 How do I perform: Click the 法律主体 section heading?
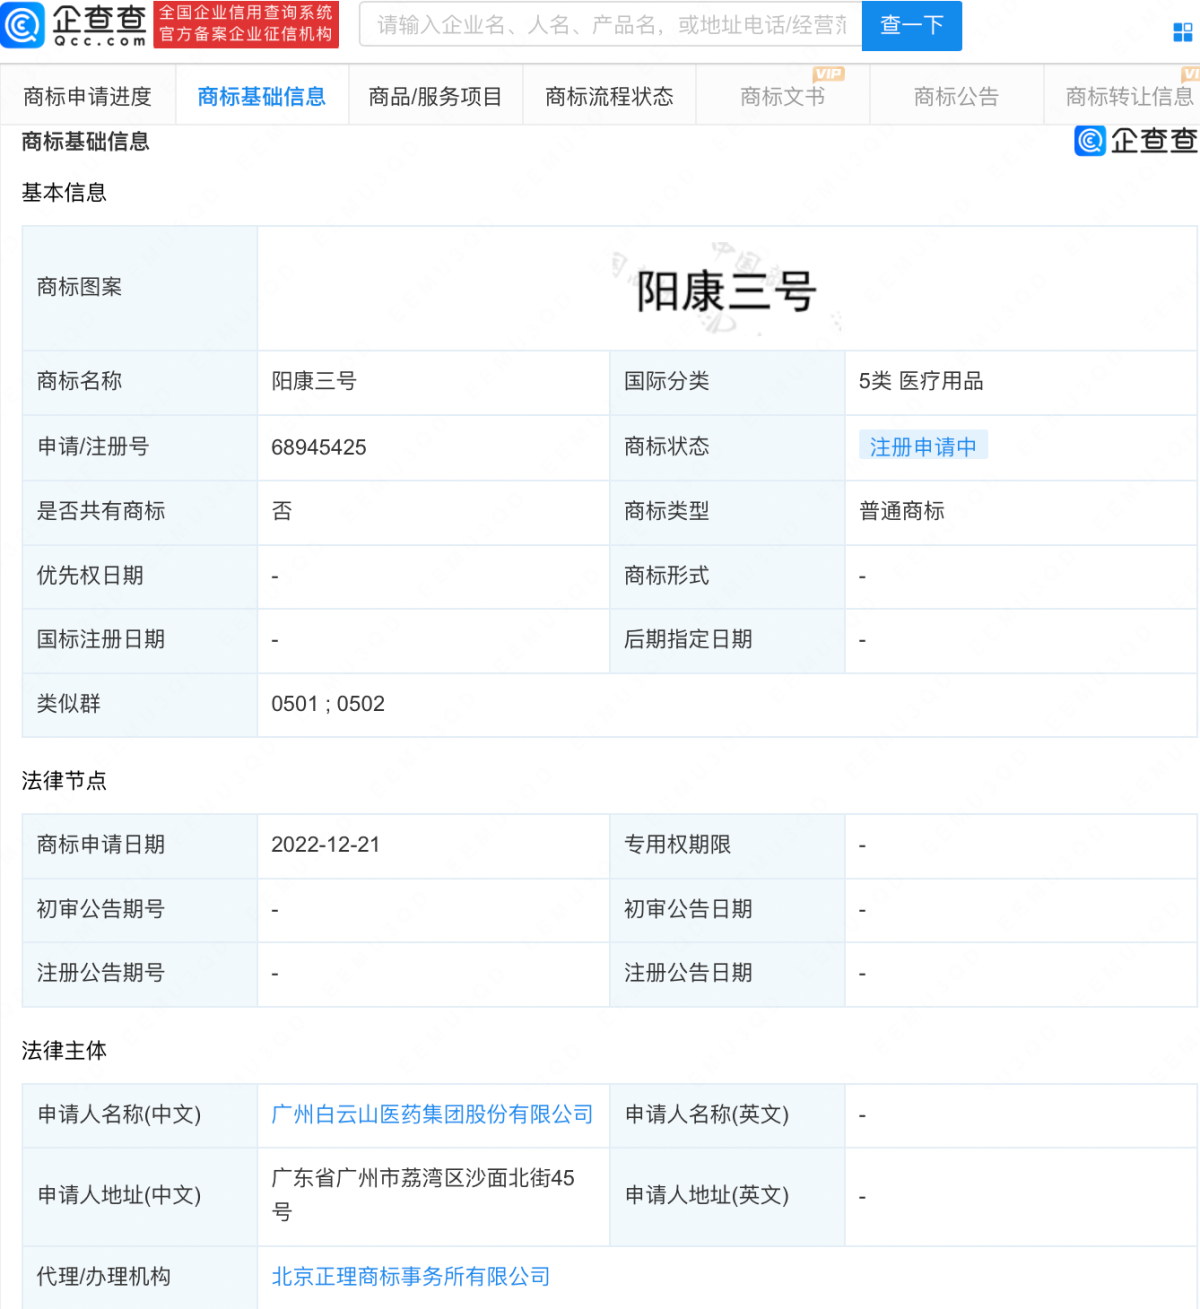(64, 1050)
